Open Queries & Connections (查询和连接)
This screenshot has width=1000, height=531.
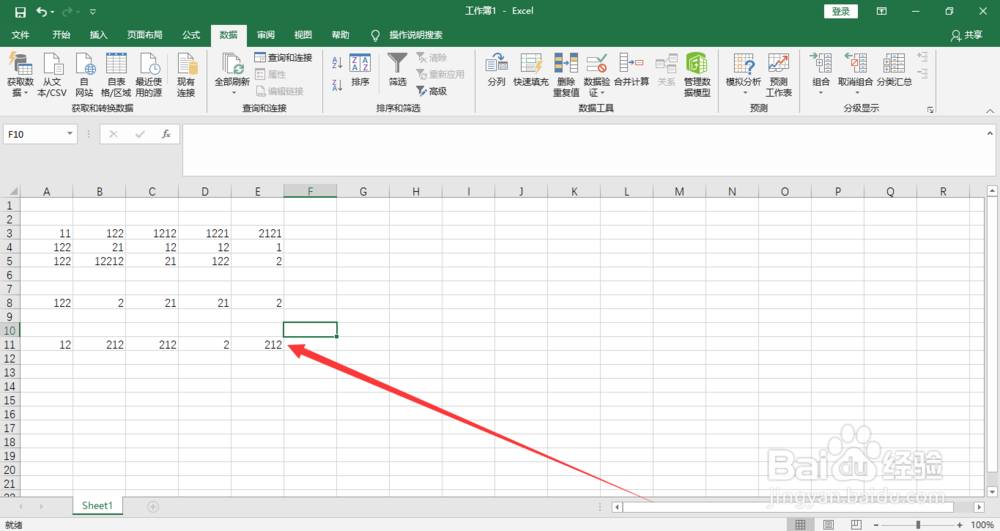(283, 57)
